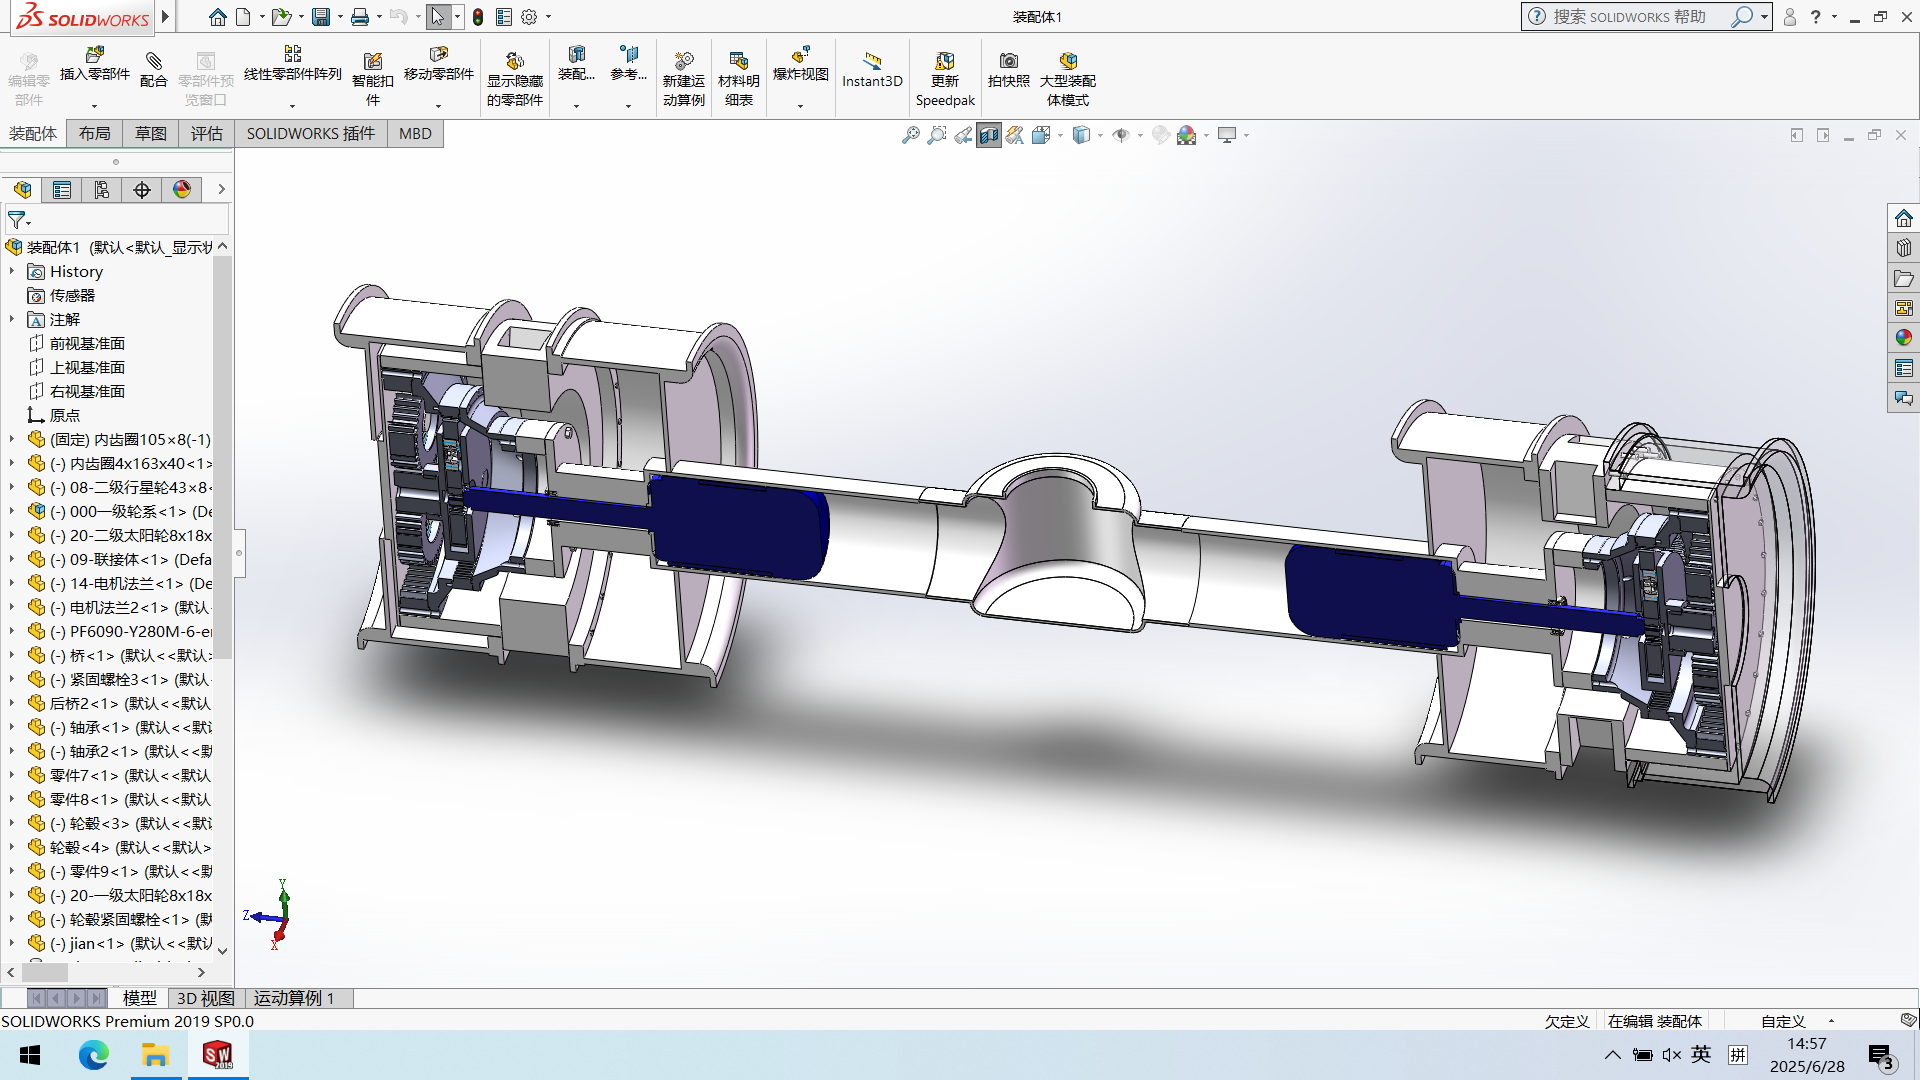1920x1080 pixels.
Task: Click the Zoom to Fit icon
Action: tap(910, 135)
